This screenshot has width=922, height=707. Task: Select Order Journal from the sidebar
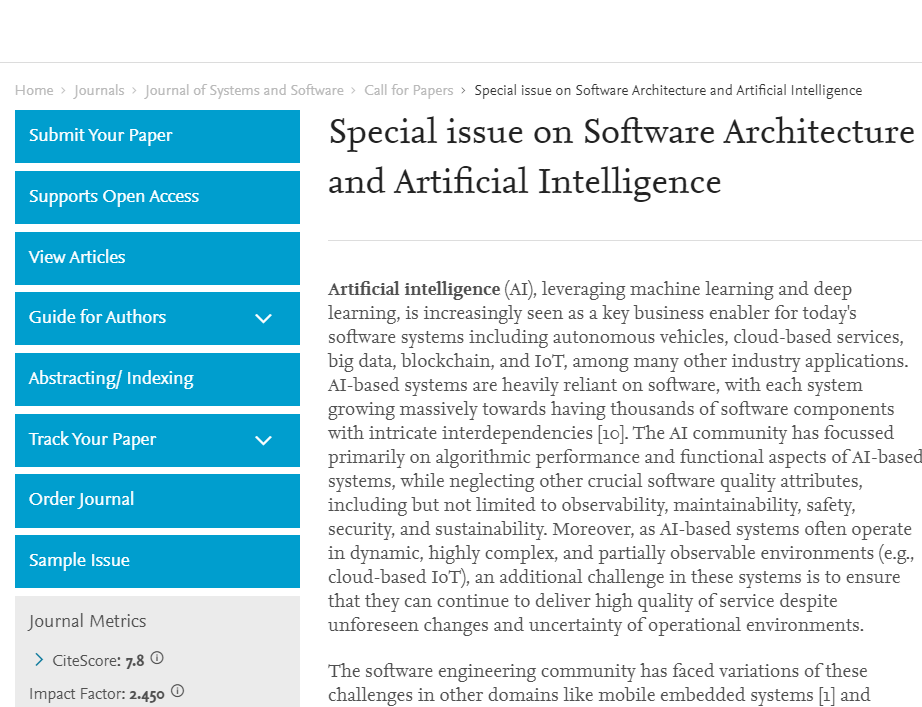coord(83,500)
